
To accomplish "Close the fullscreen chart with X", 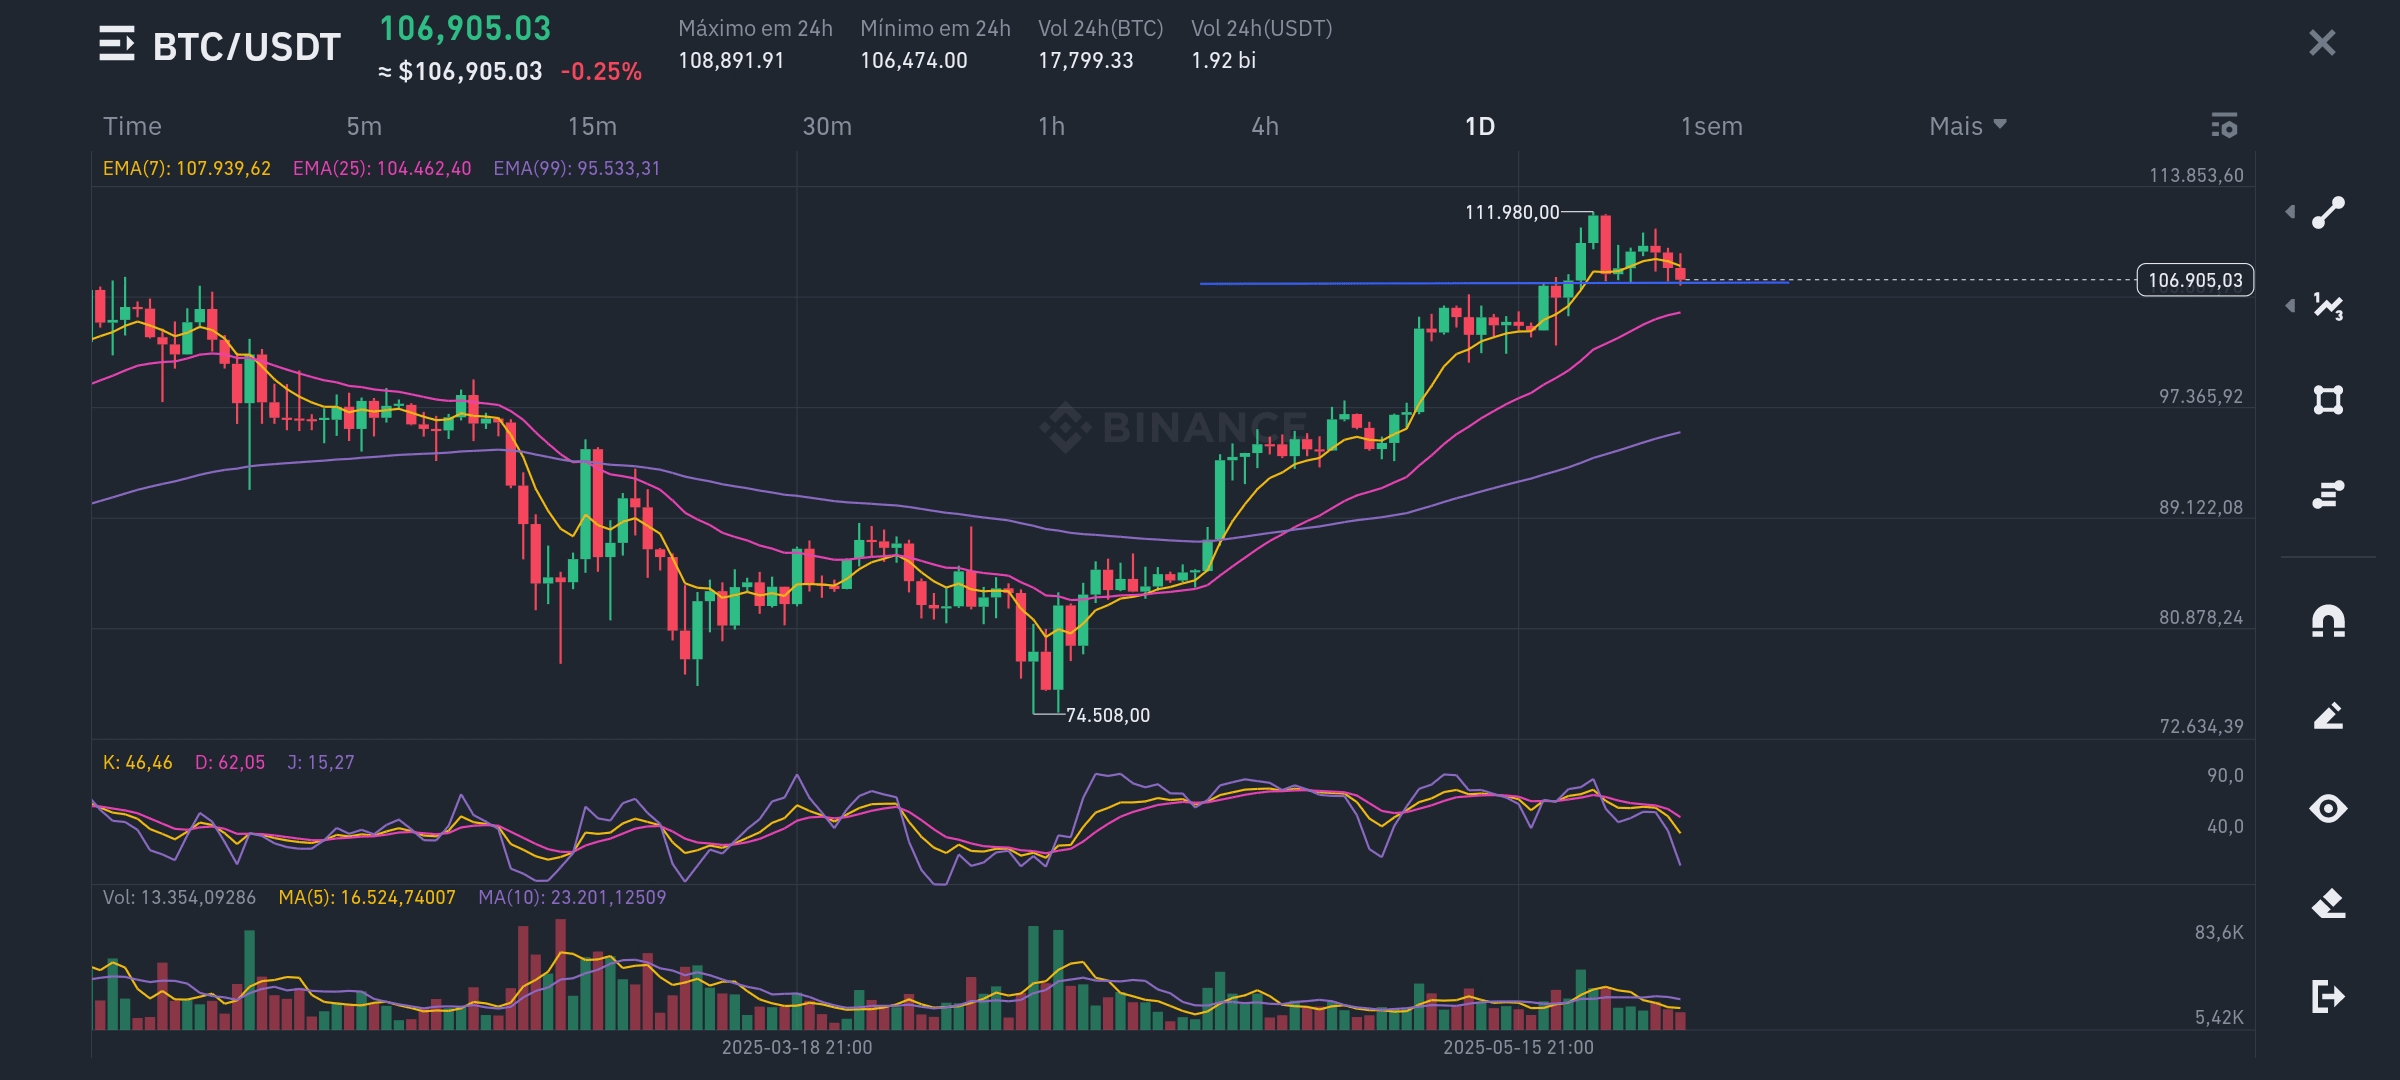I will click(x=2322, y=43).
